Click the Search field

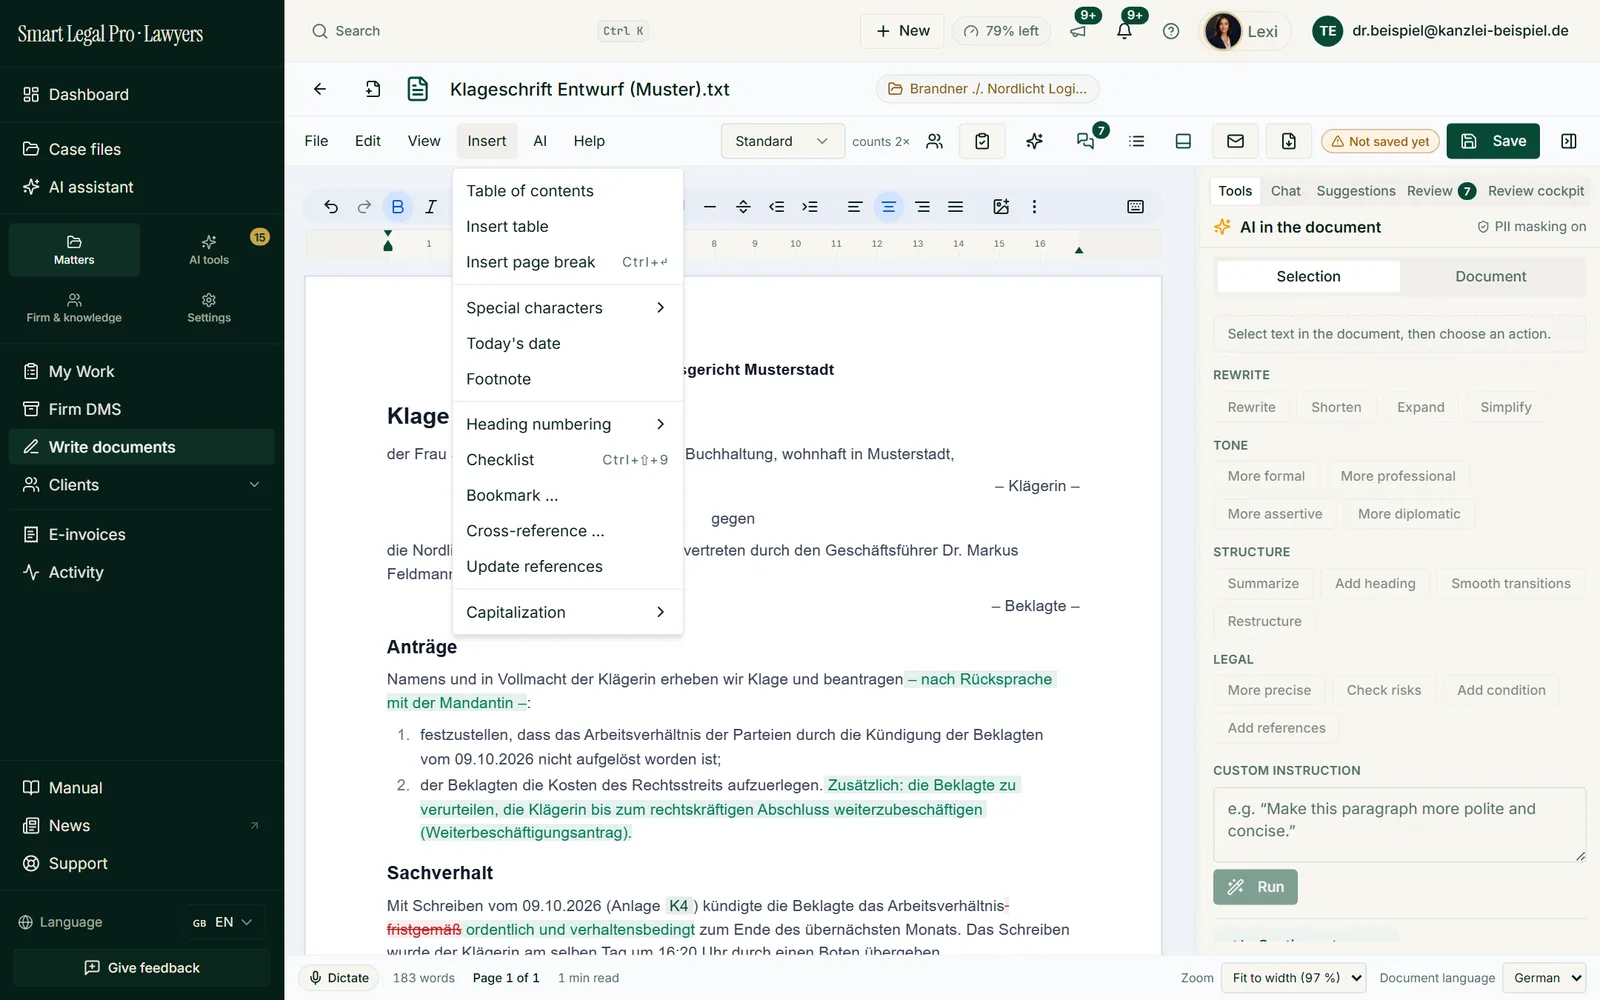[x=479, y=31]
